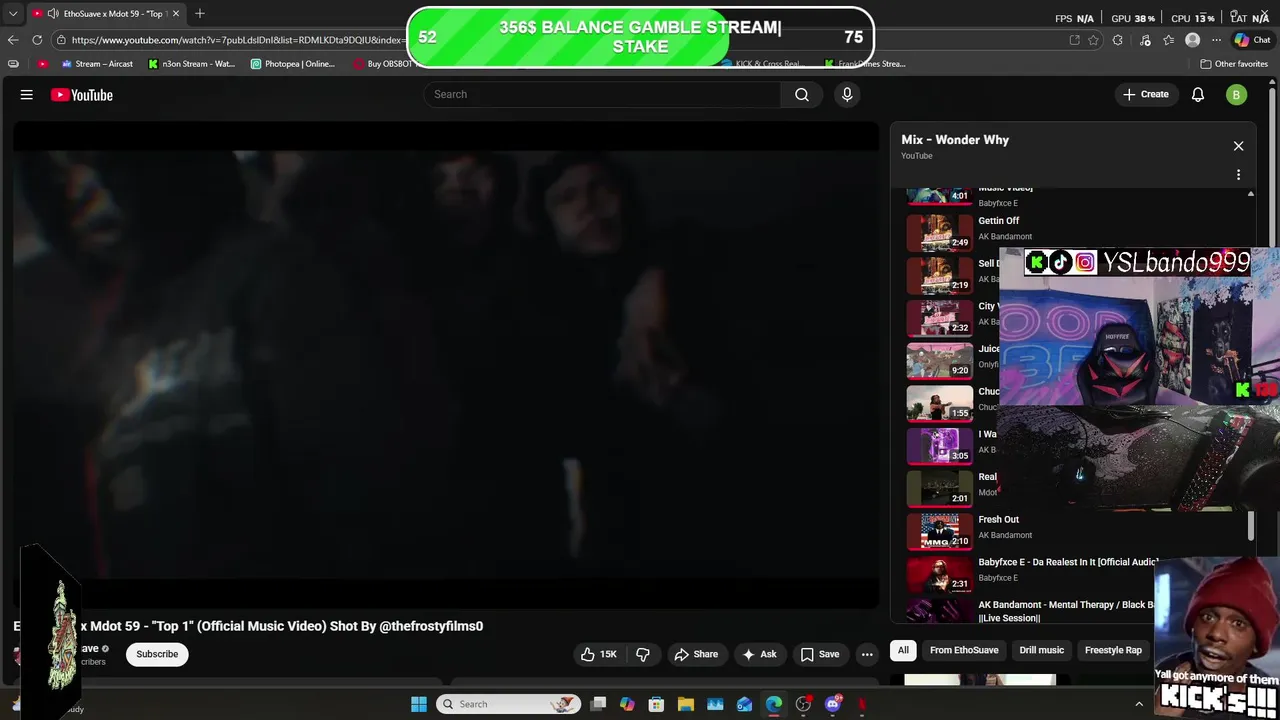The image size is (1280, 720).
Task: Open Edge settings and more menu
Action: click(1216, 40)
